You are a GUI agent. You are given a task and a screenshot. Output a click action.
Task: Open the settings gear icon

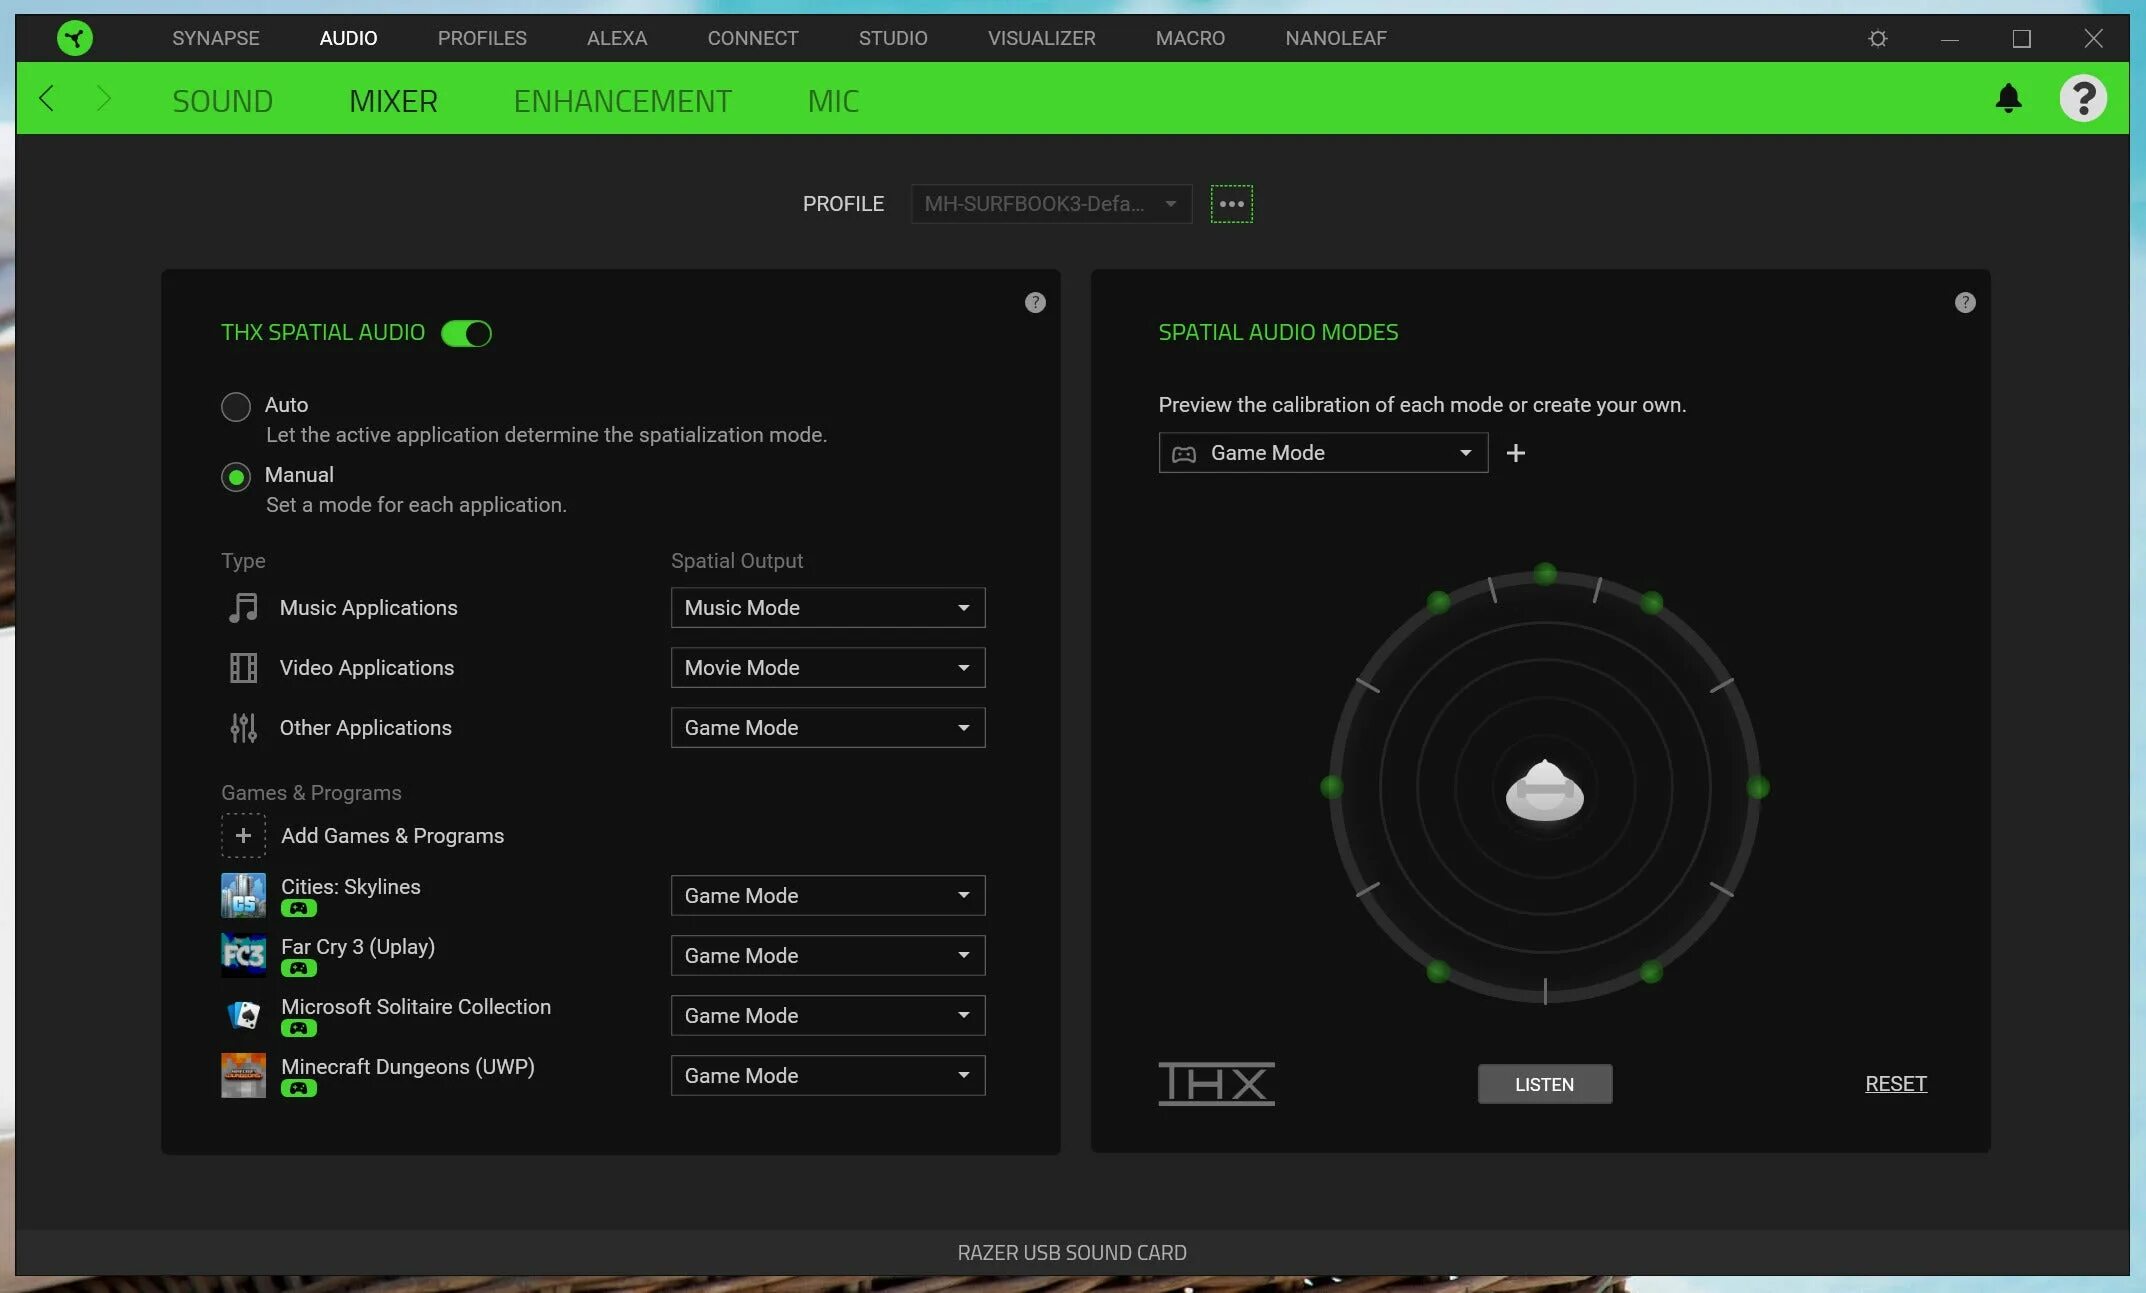coord(1877,38)
